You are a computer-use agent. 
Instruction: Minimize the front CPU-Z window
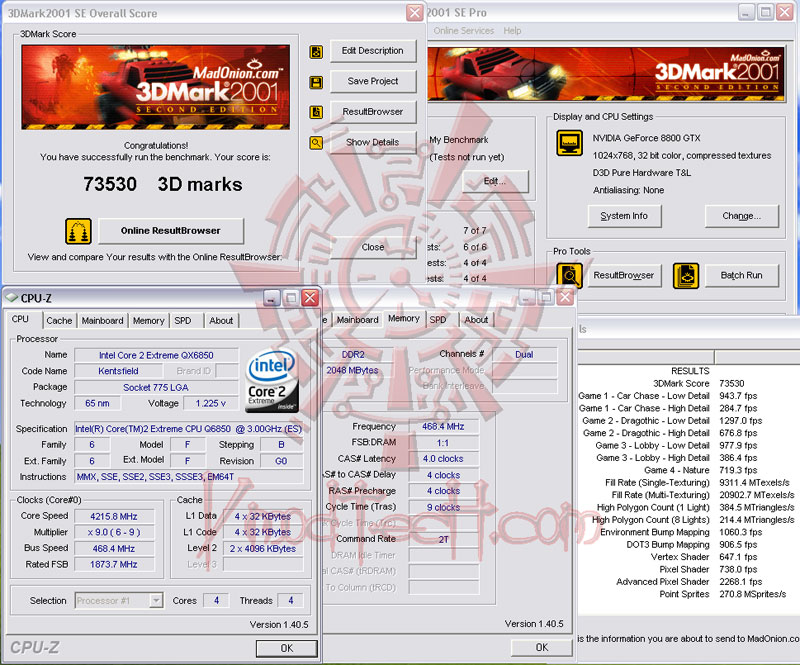[271, 298]
